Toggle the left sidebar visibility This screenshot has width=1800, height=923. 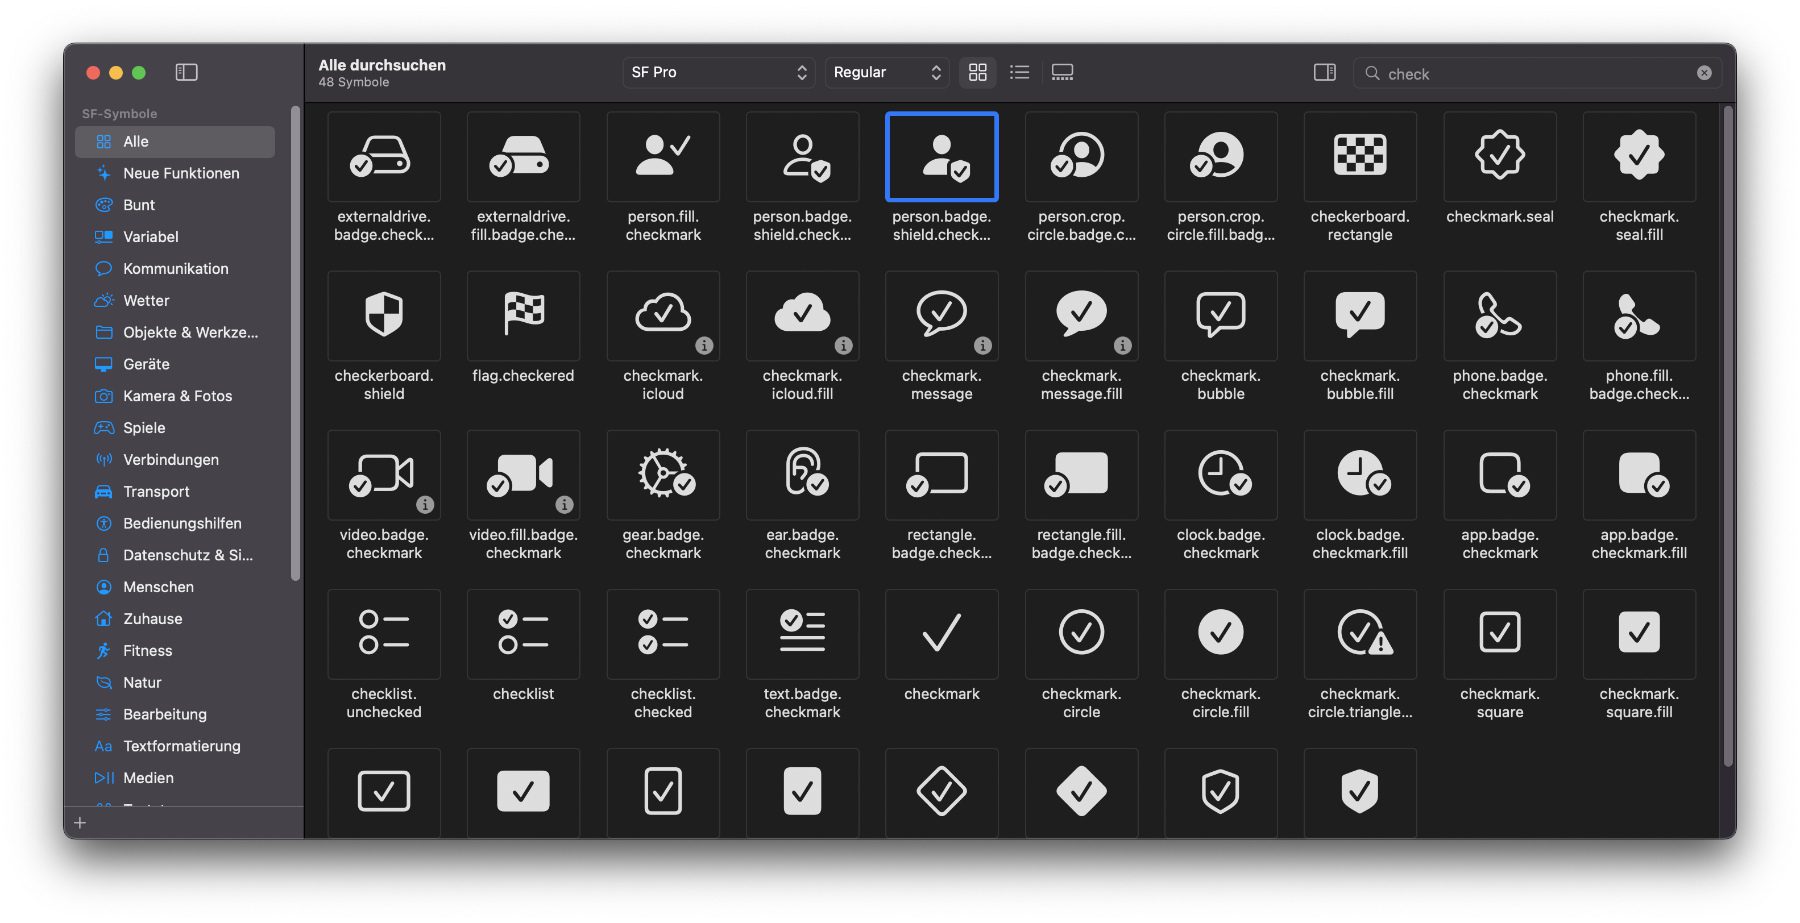(x=187, y=72)
